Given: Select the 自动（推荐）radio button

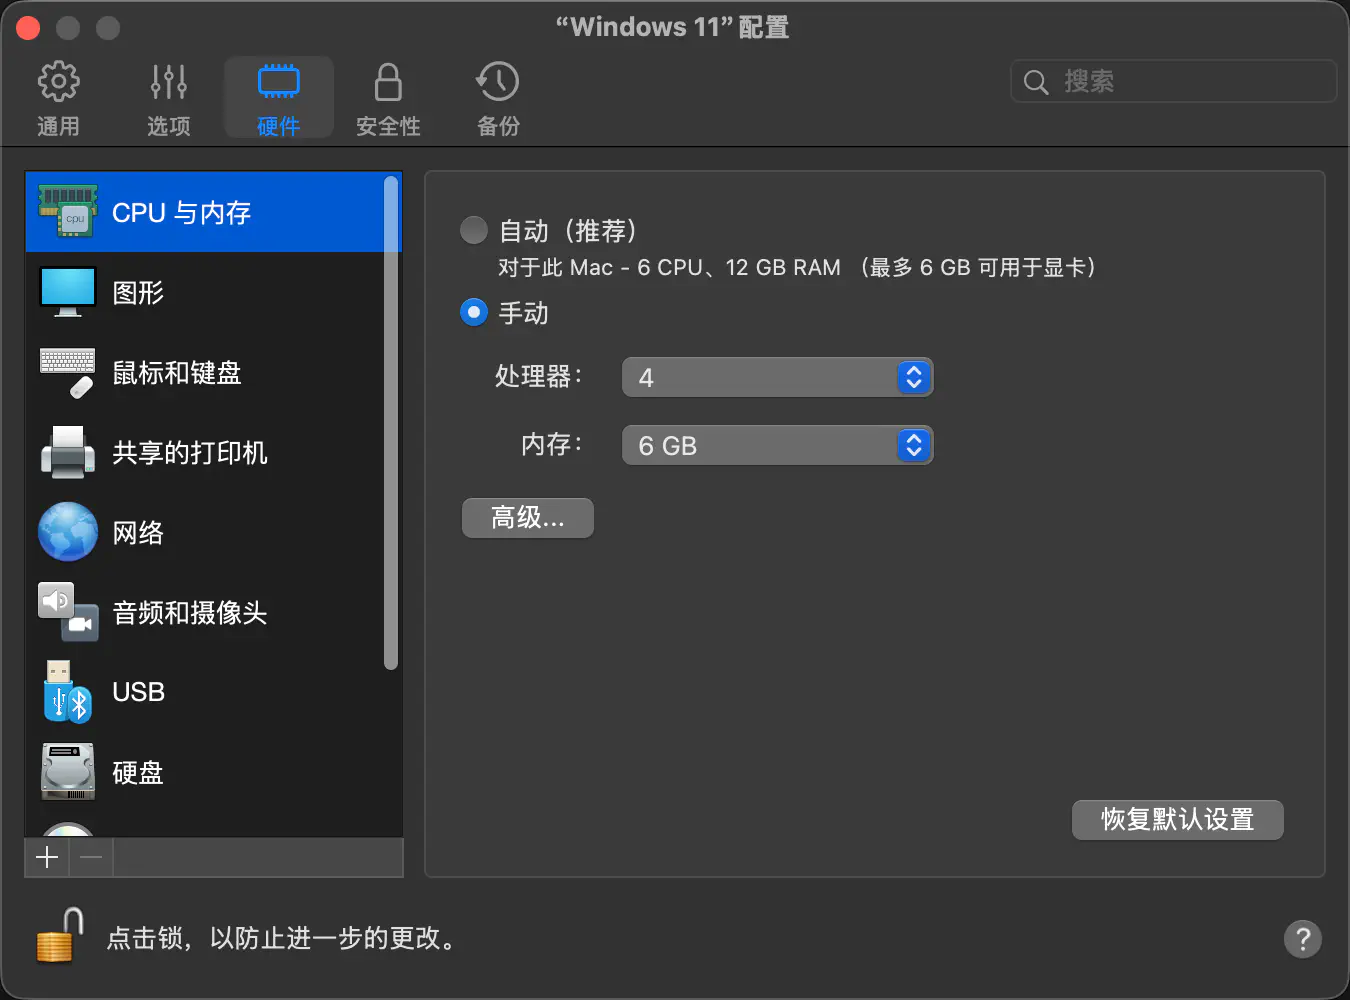Looking at the screenshot, I should pos(474,231).
